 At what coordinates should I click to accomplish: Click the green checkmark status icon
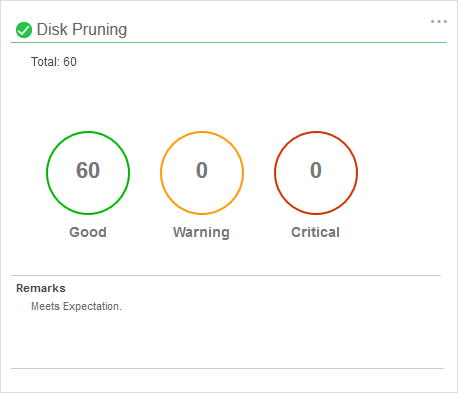coord(24,30)
